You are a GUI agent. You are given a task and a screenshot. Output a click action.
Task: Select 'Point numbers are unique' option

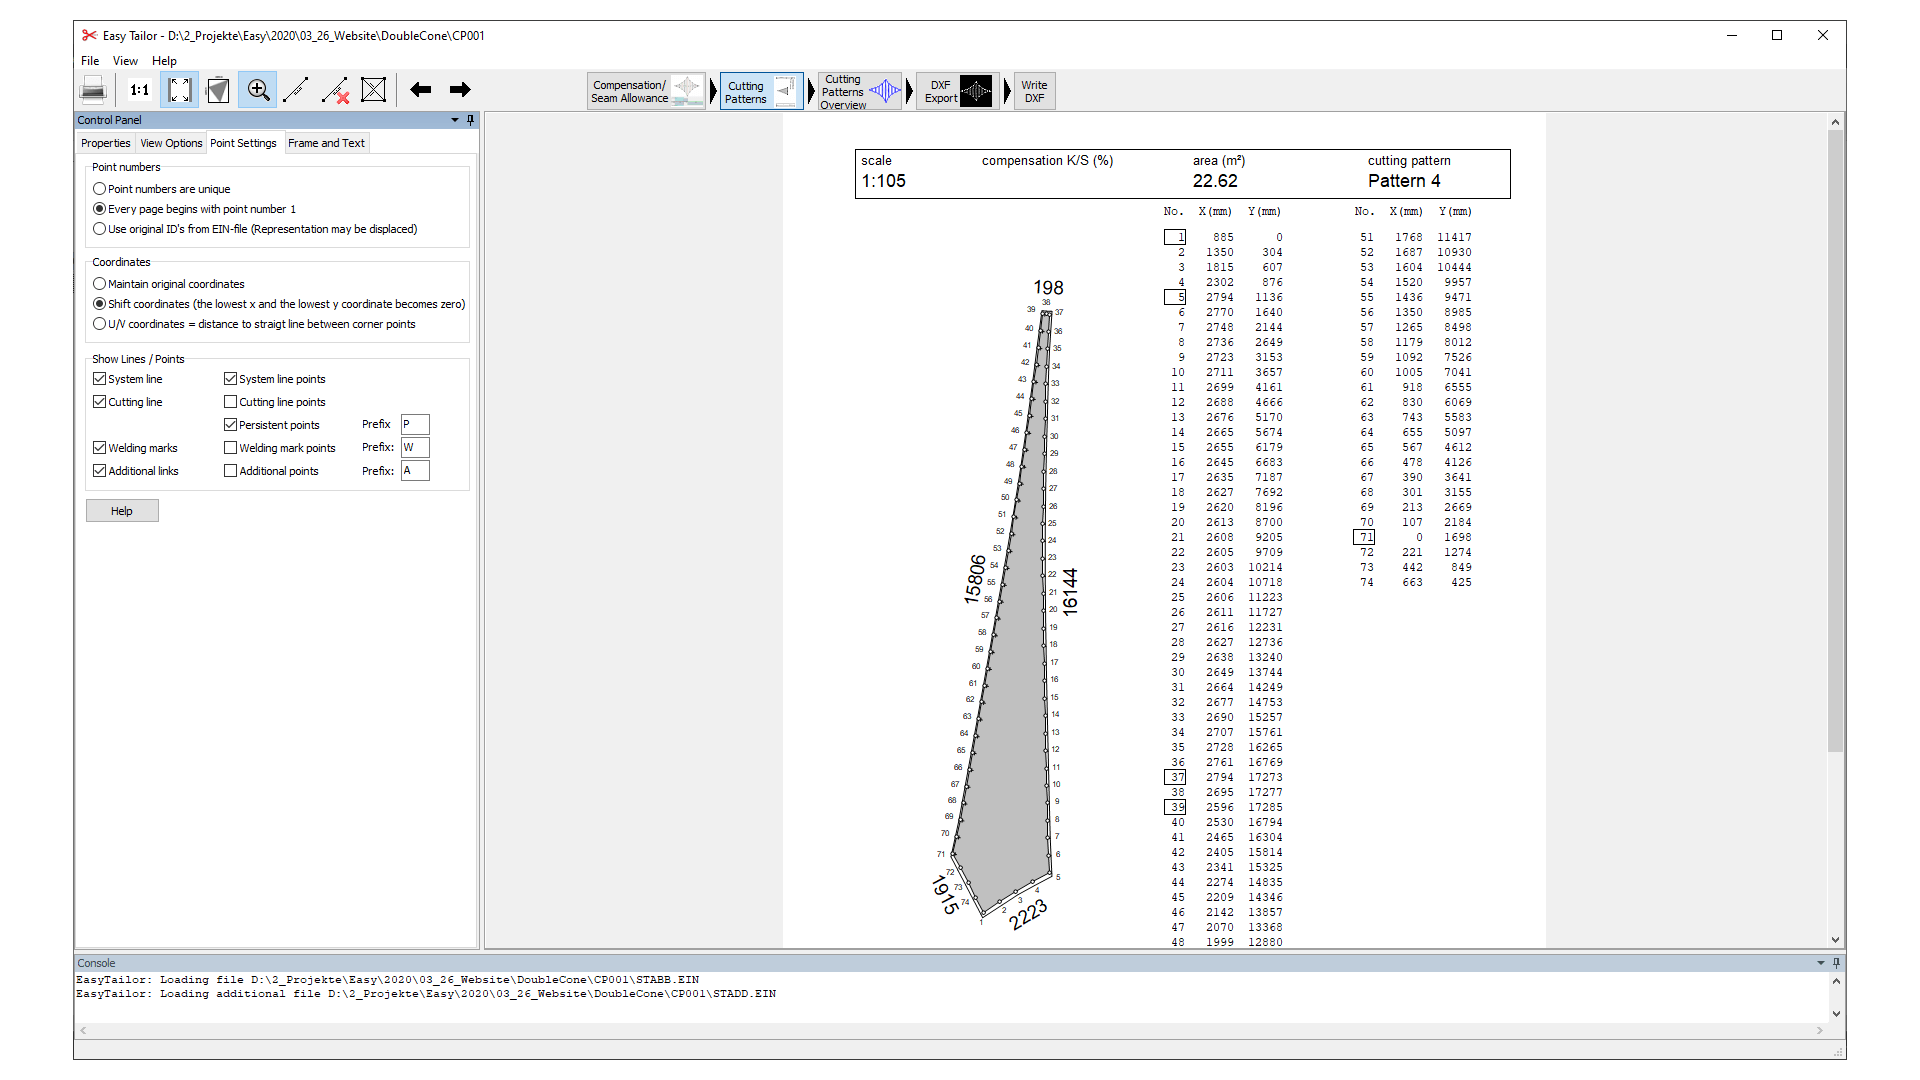[100, 189]
